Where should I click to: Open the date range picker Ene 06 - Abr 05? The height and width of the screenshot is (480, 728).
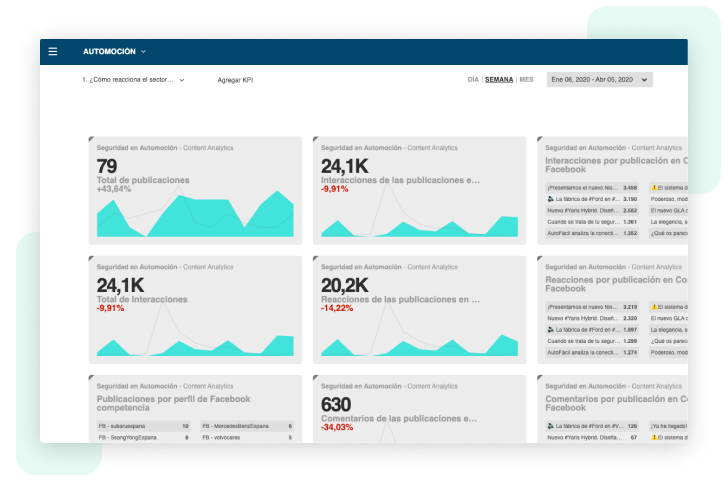coord(599,80)
